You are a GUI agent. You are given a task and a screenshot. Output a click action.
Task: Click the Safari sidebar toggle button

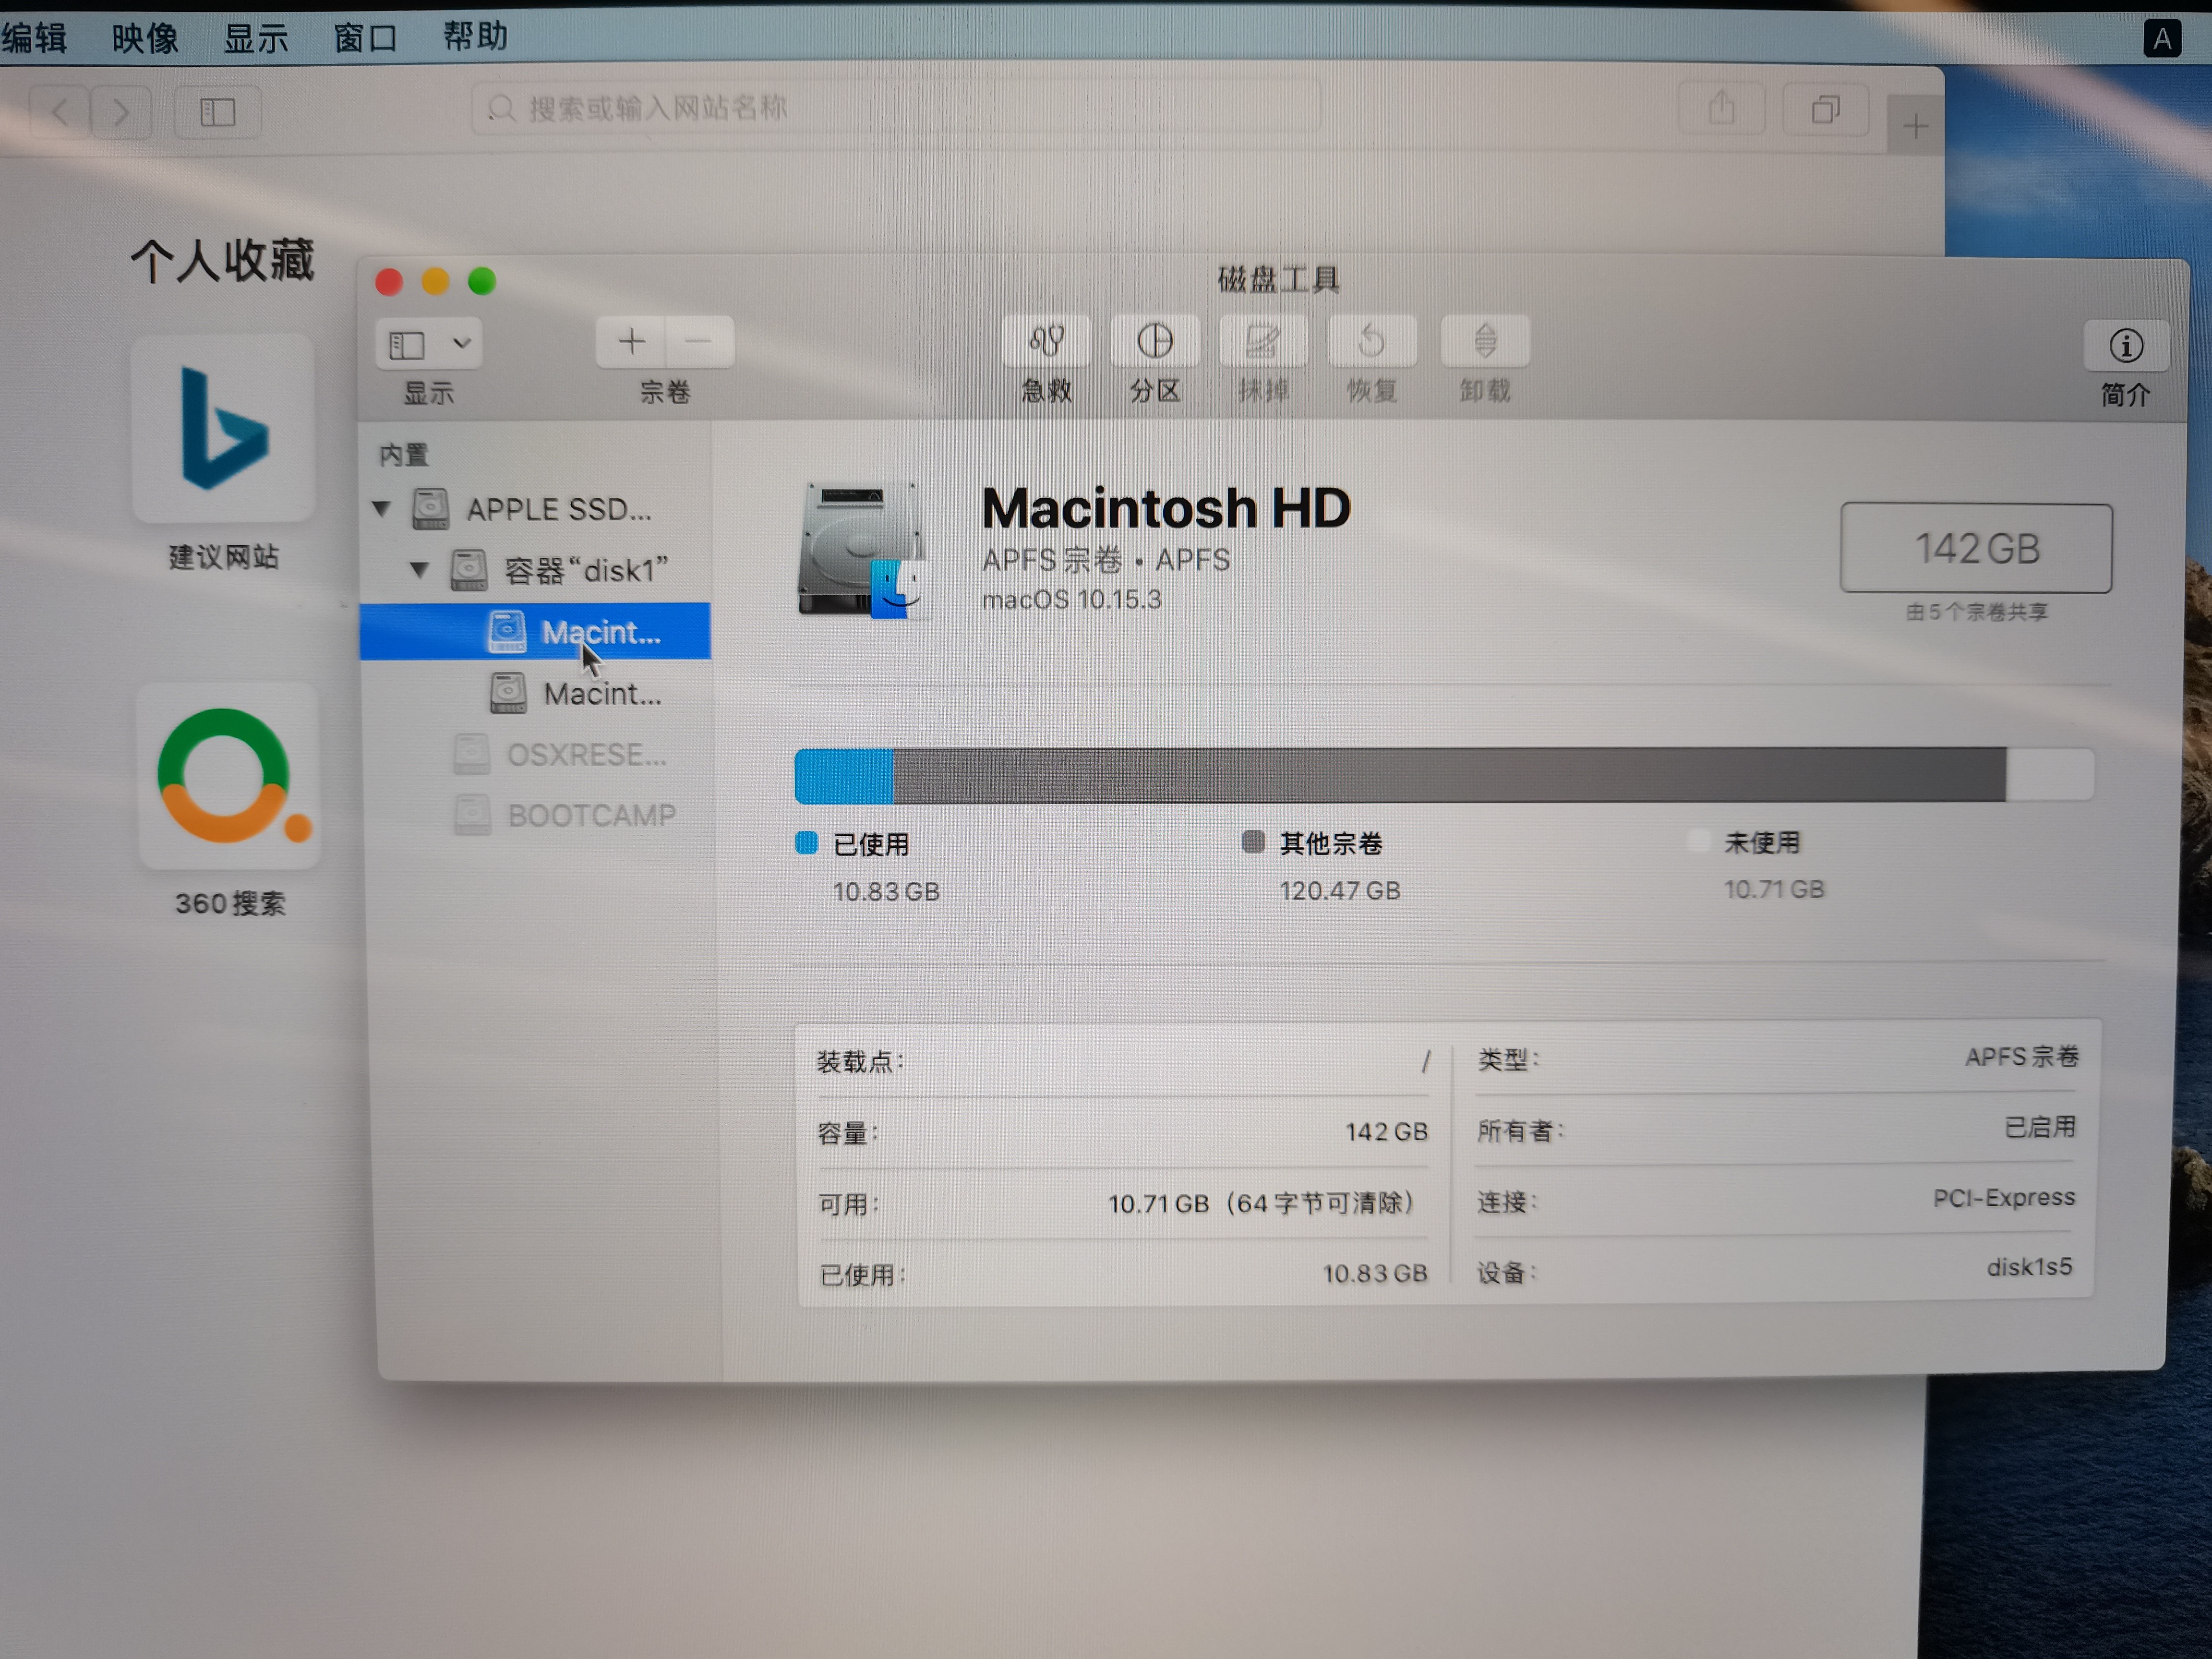pyautogui.click(x=217, y=112)
